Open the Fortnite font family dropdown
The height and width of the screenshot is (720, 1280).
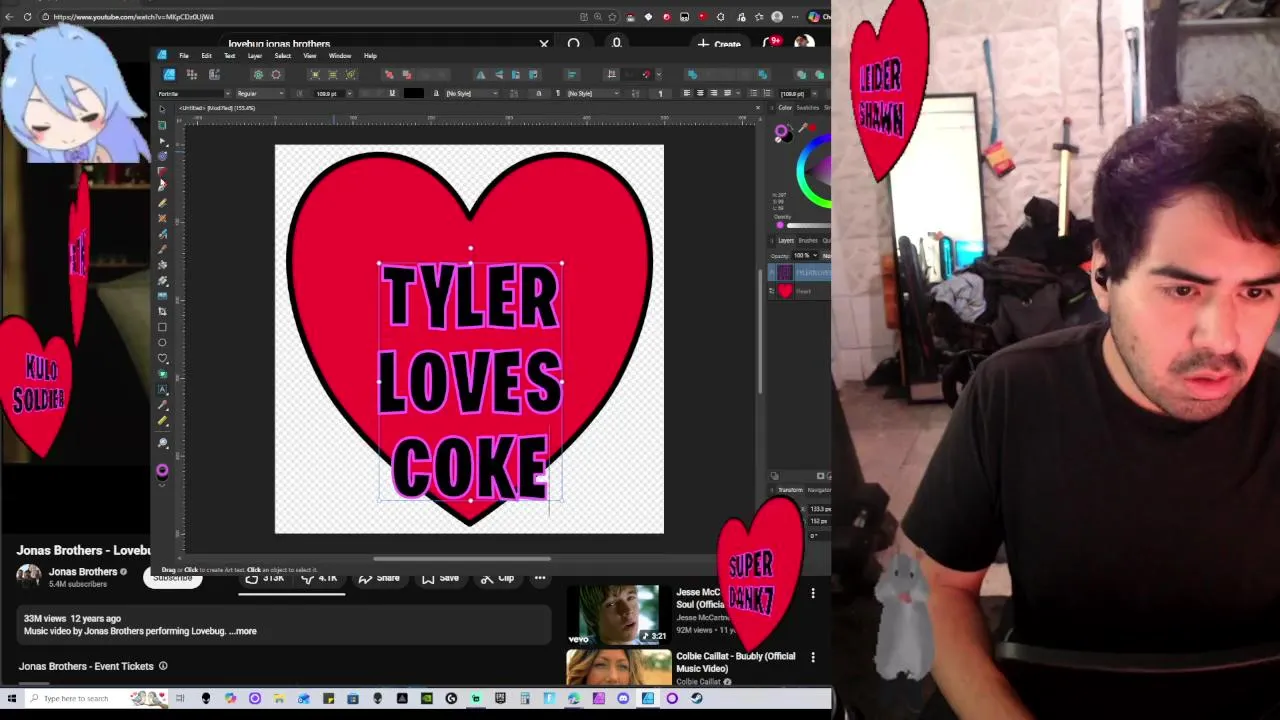tap(228, 94)
